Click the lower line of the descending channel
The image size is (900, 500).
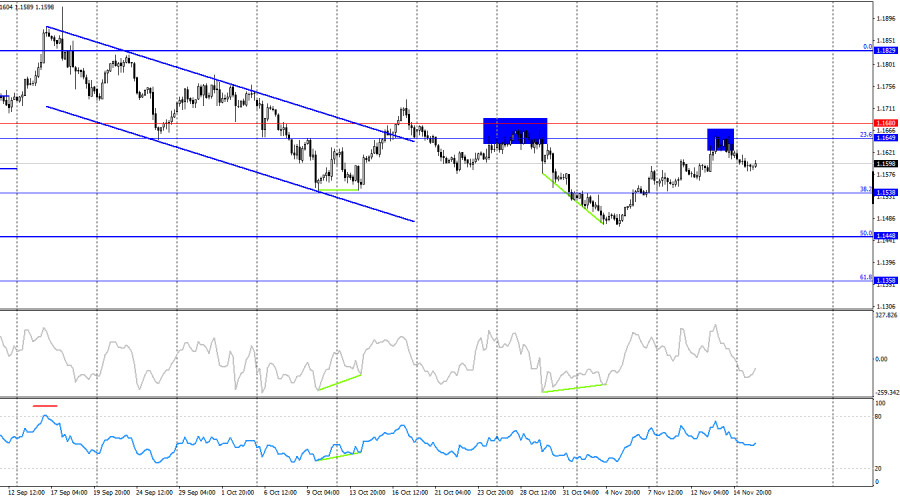point(230,164)
